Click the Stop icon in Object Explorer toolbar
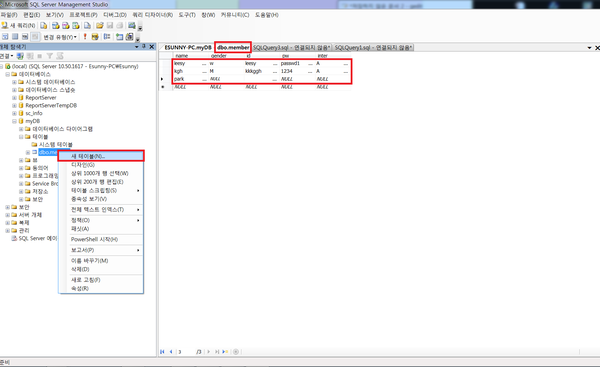The image size is (600, 367). (x=40, y=56)
